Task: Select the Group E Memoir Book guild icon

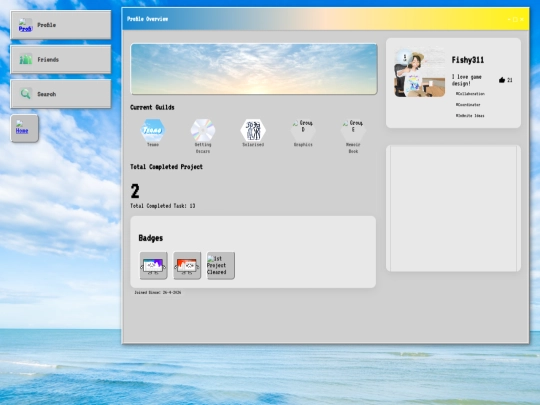Action: [353, 130]
